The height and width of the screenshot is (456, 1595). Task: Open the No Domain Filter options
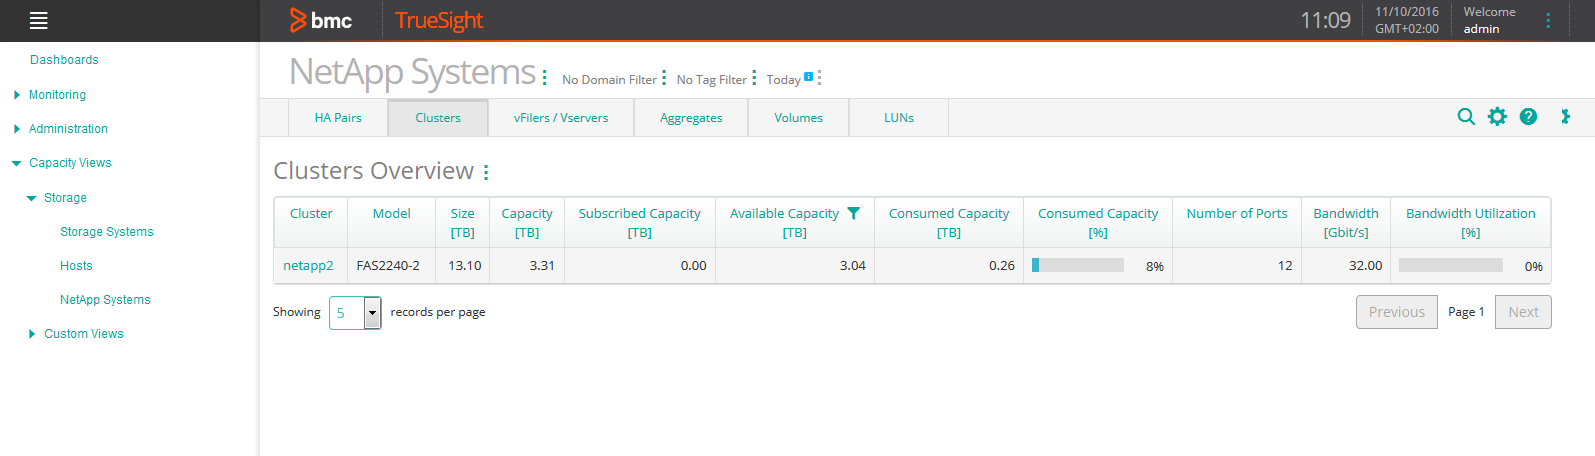click(664, 78)
